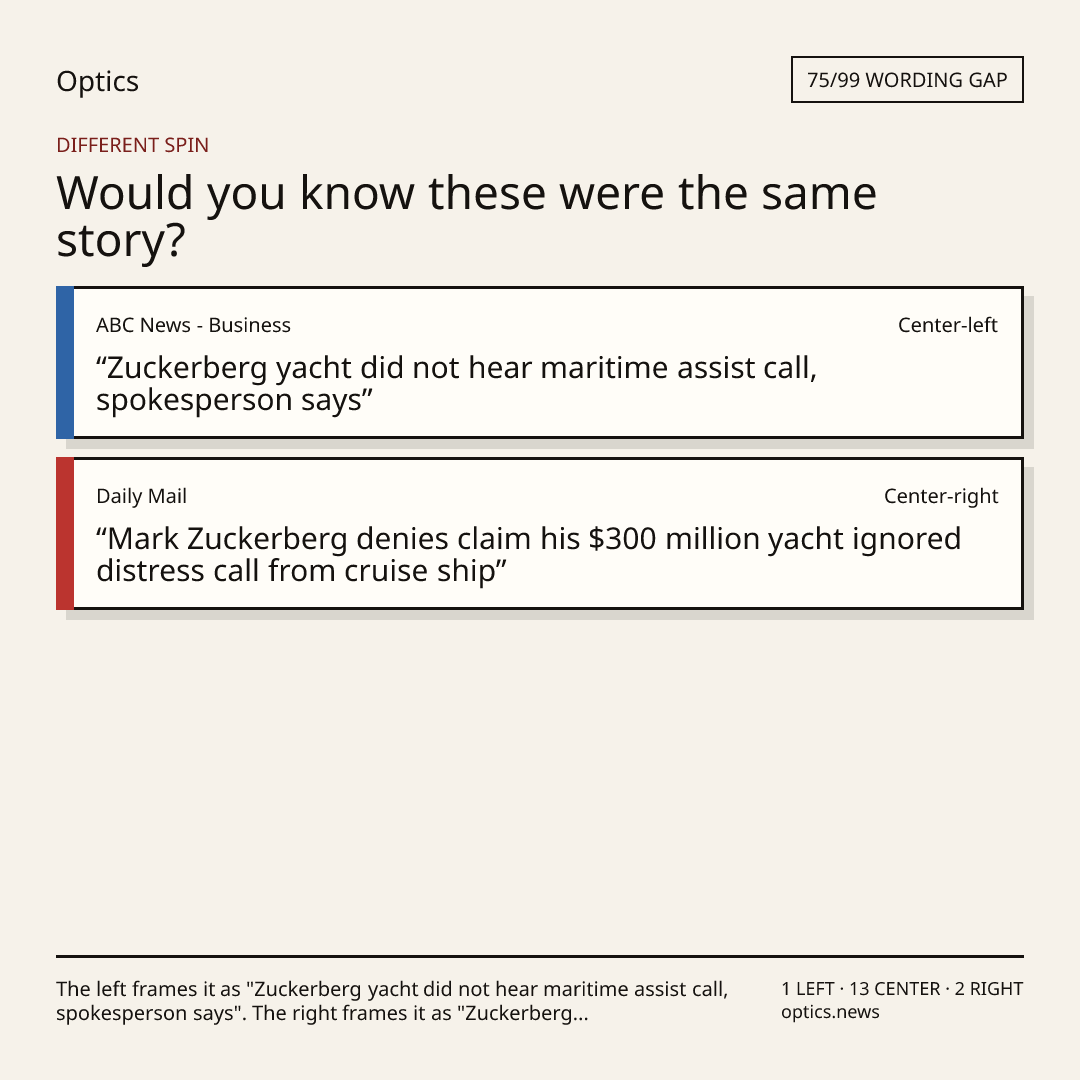The image size is (1080, 1080).
Task: Open the ABC News - Business source label
Action: pyautogui.click(x=194, y=325)
